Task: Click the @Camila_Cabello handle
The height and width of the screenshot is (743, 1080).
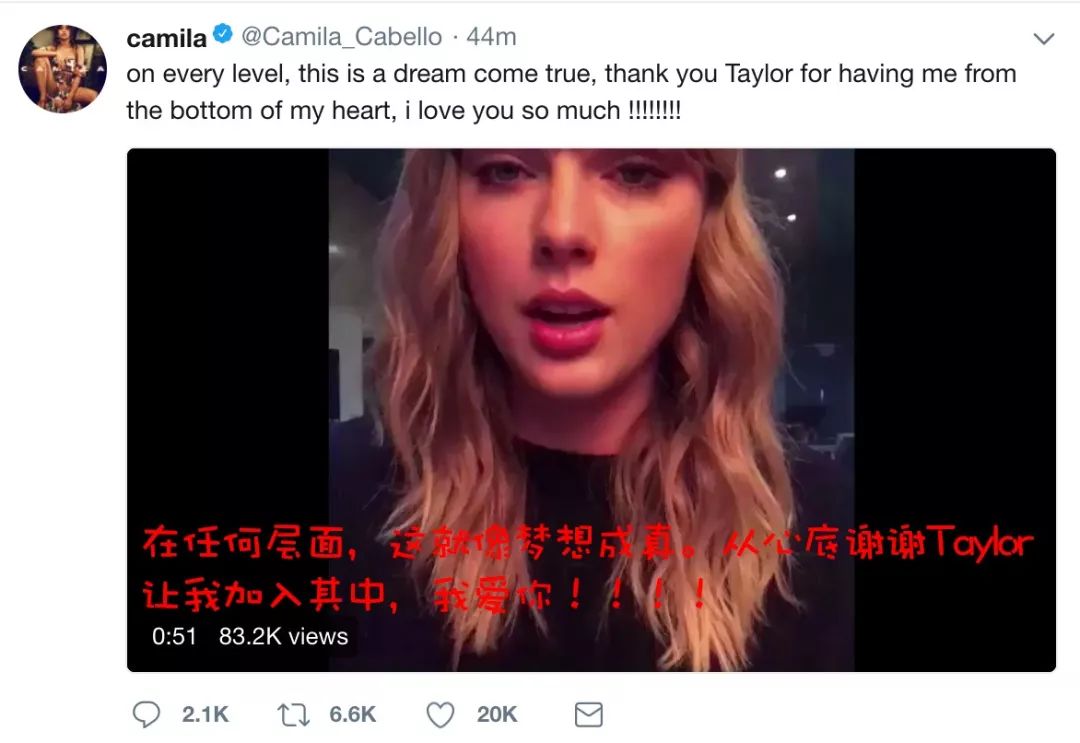Action: pyautogui.click(x=342, y=36)
